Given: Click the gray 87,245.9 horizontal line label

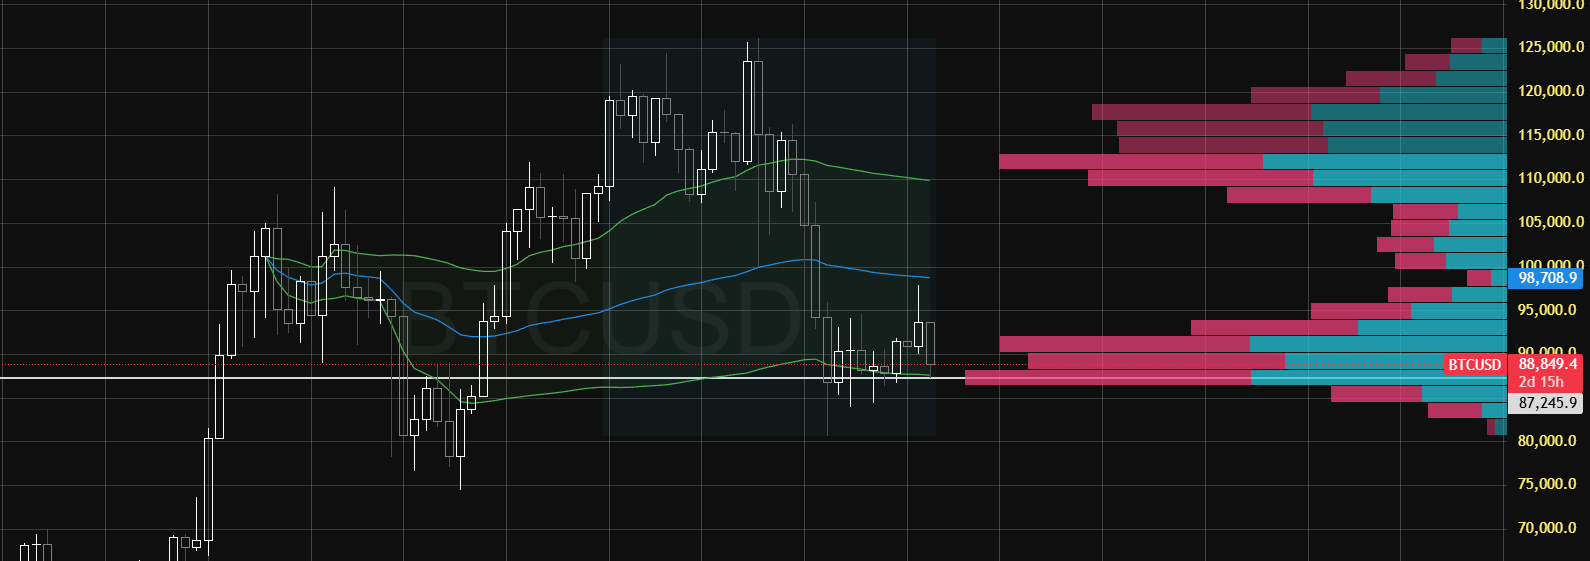Looking at the screenshot, I should point(1546,403).
